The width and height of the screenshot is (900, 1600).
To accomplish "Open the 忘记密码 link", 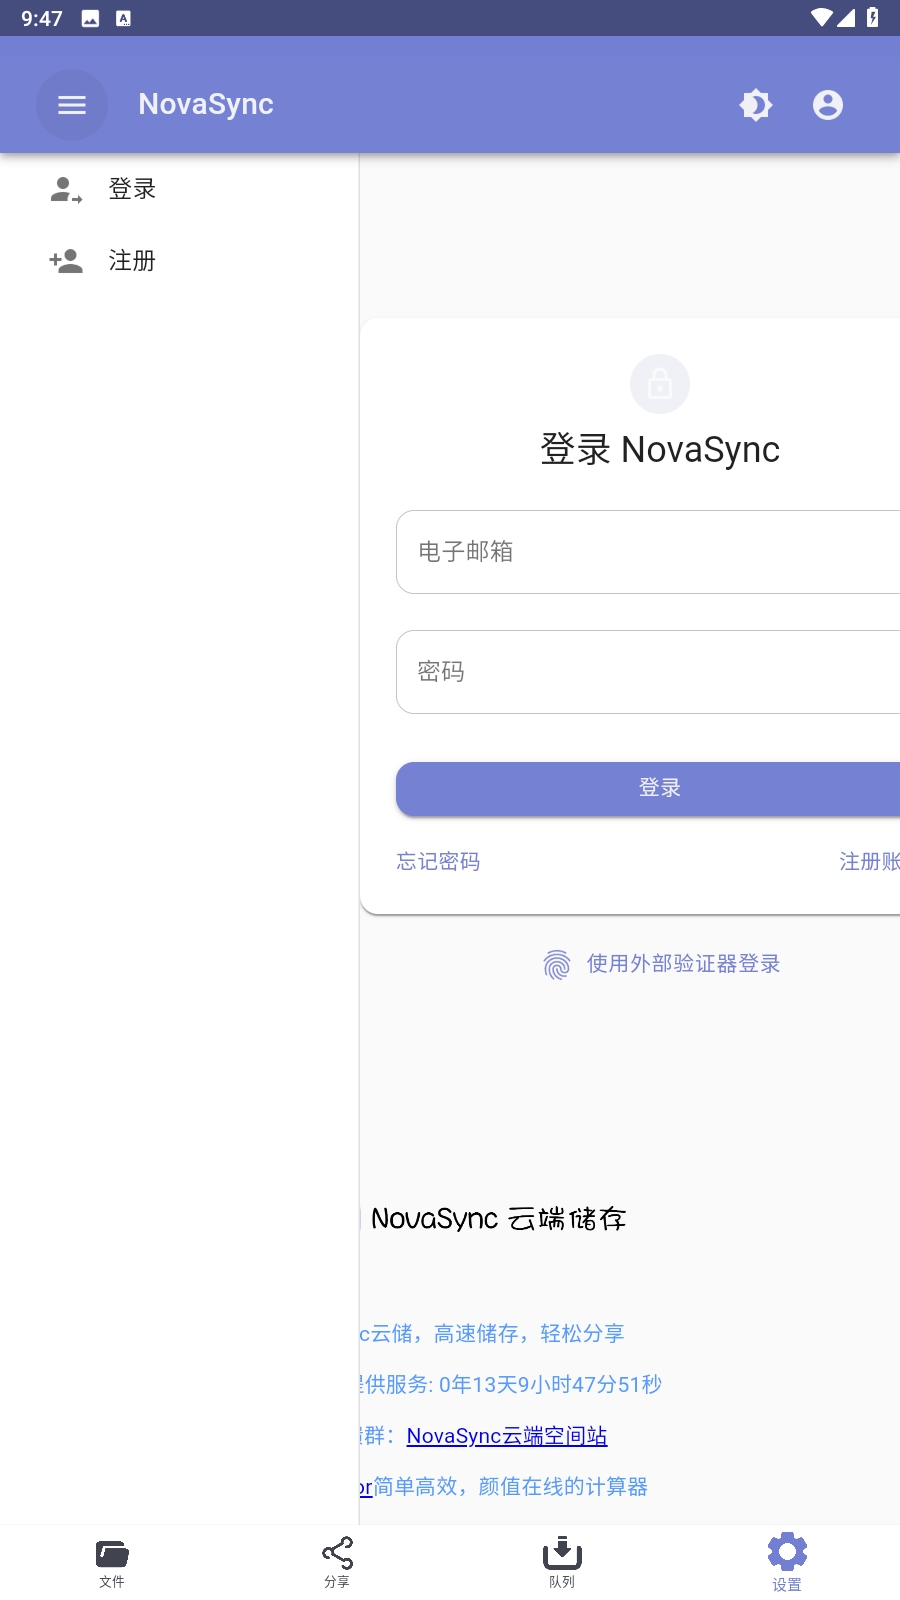I will [438, 861].
